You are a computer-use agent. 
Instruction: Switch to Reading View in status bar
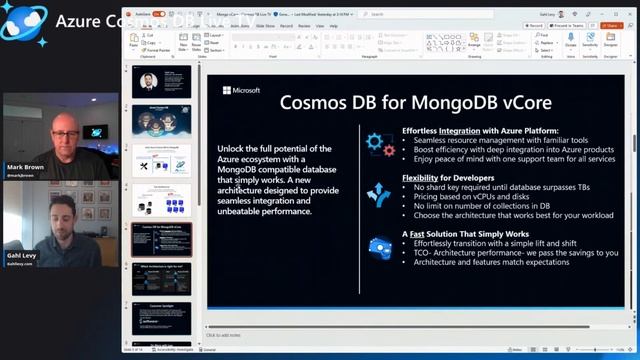556,350
